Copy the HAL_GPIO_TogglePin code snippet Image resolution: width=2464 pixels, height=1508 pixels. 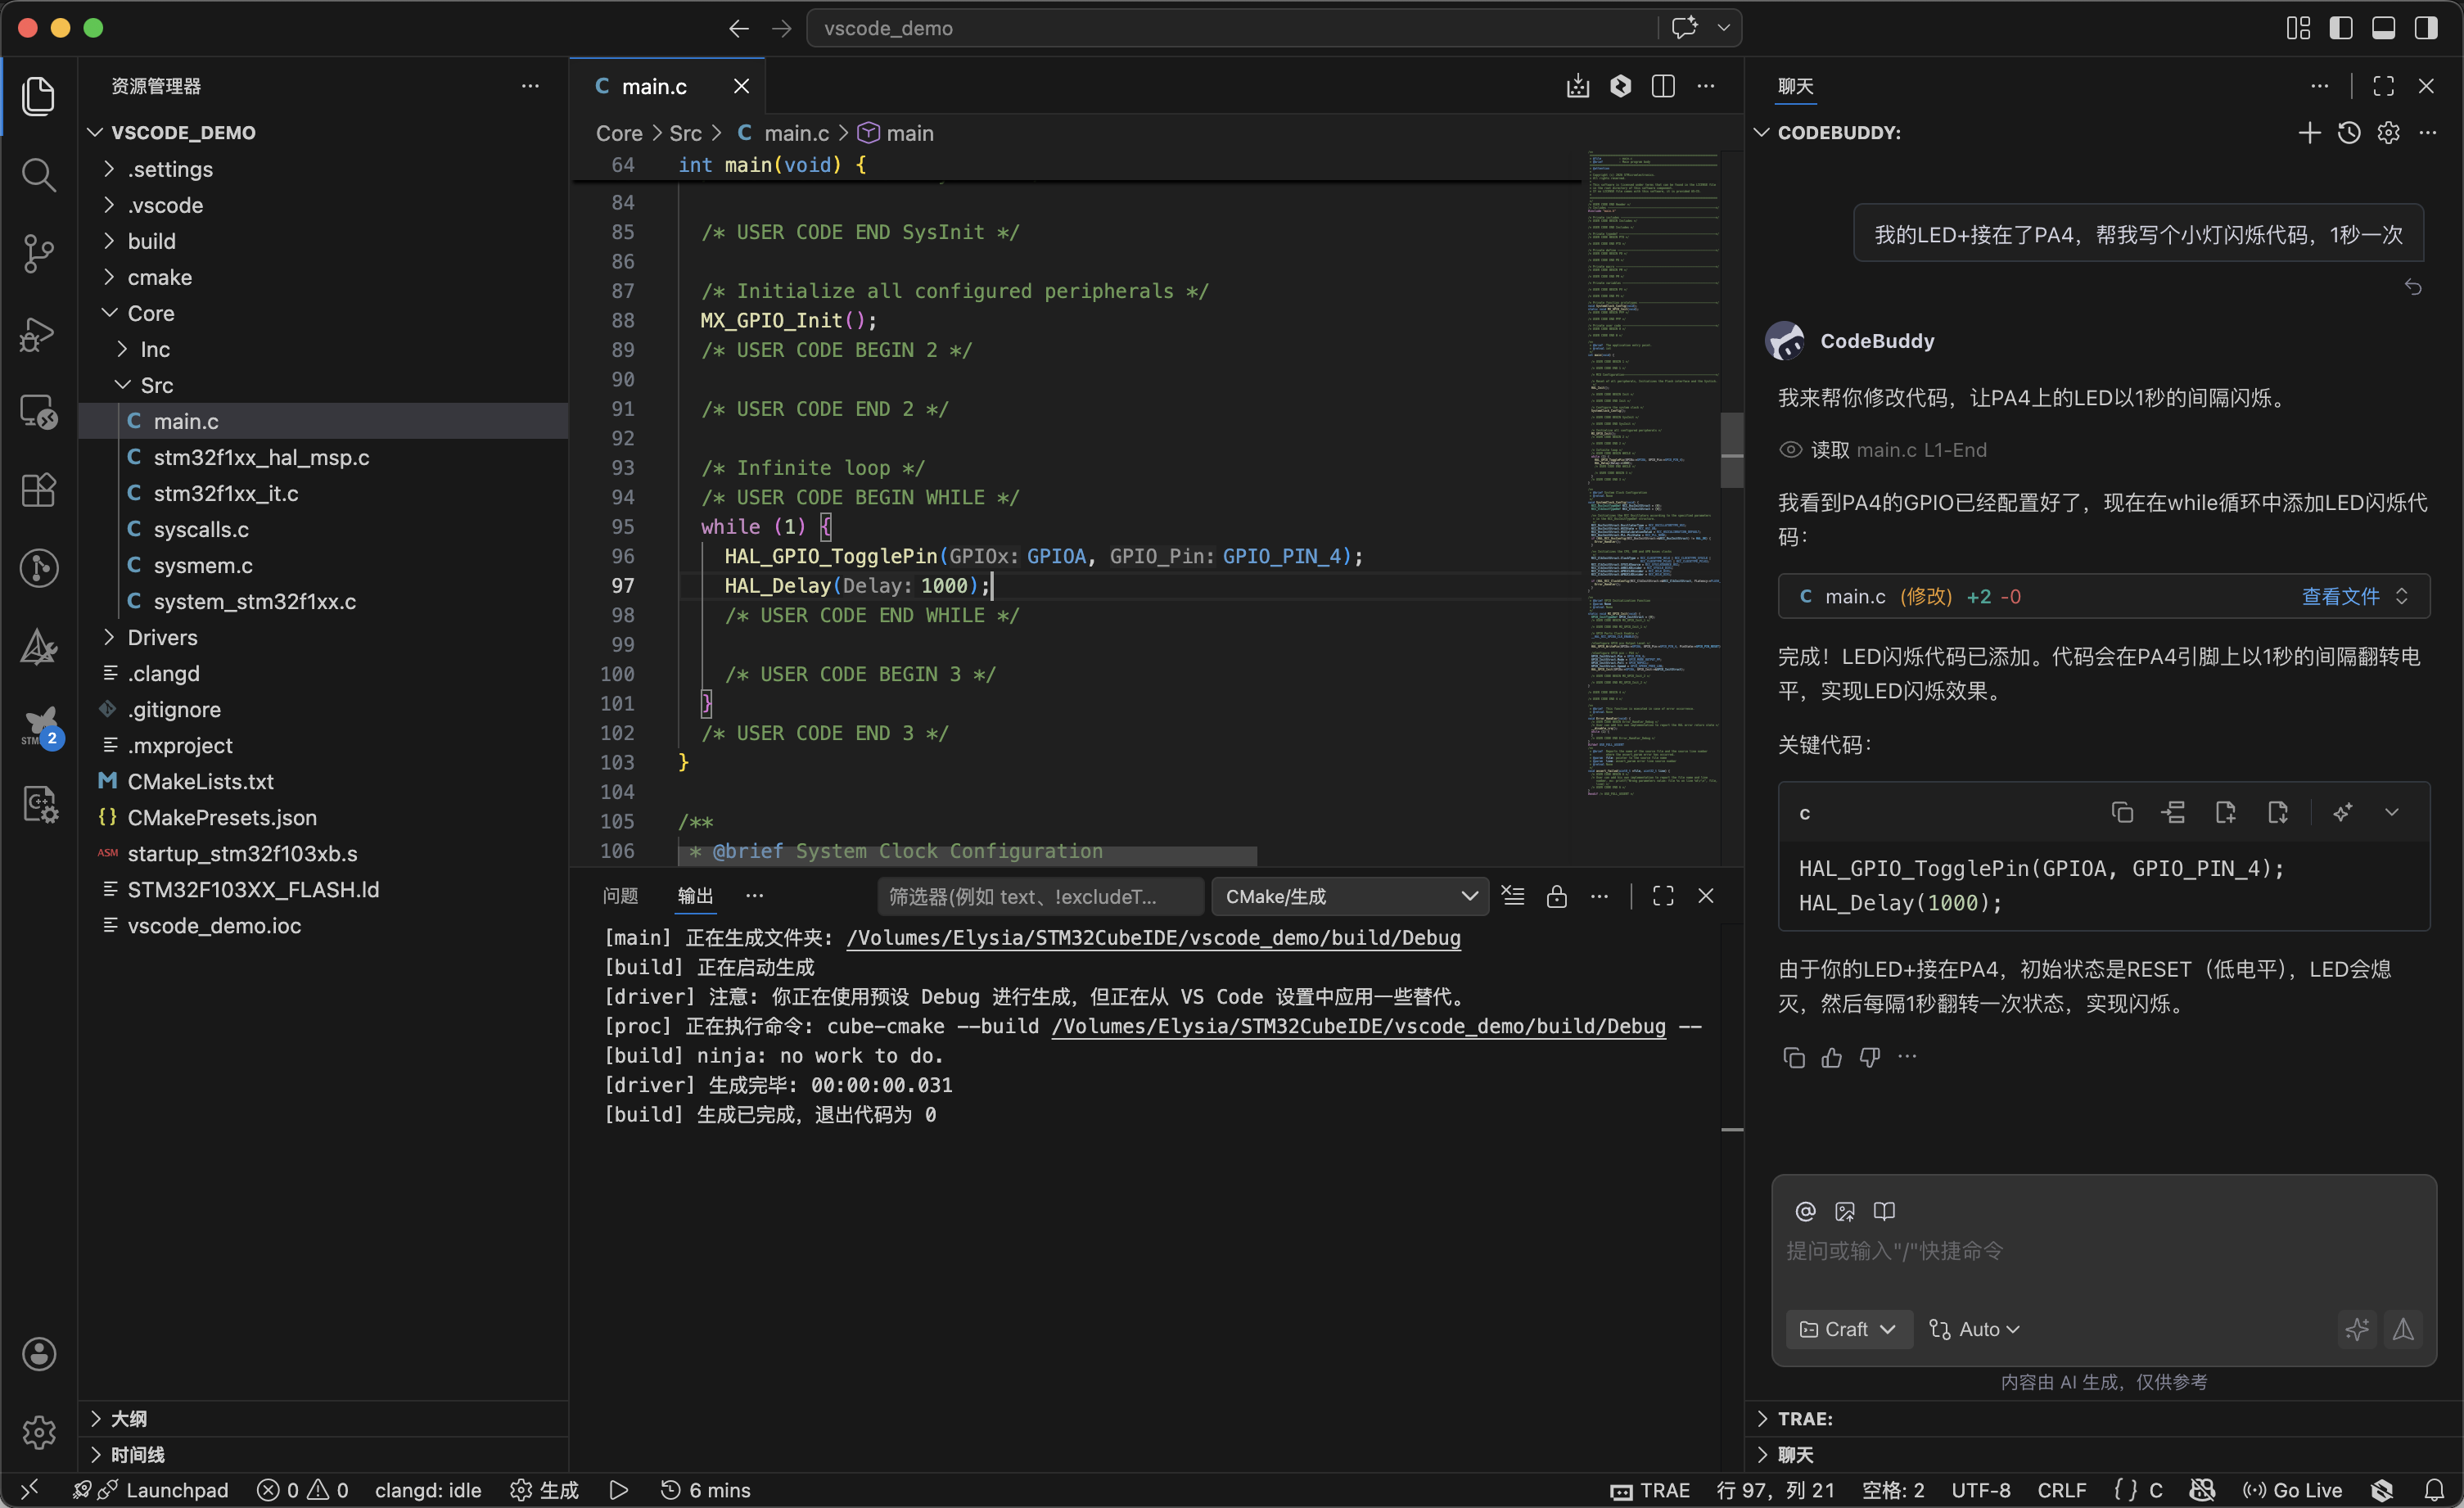click(2123, 812)
